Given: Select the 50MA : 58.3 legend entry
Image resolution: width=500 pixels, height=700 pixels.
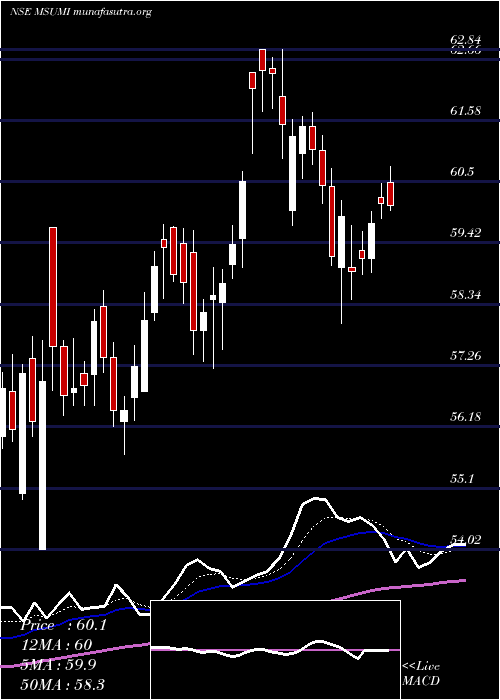Looking at the screenshot, I should tap(62, 684).
